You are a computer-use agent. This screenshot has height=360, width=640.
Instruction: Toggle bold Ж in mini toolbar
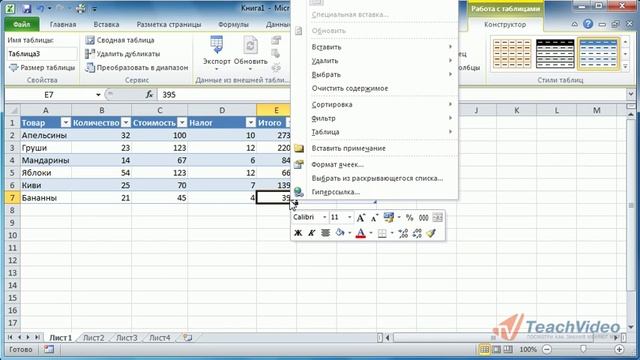[x=298, y=233]
